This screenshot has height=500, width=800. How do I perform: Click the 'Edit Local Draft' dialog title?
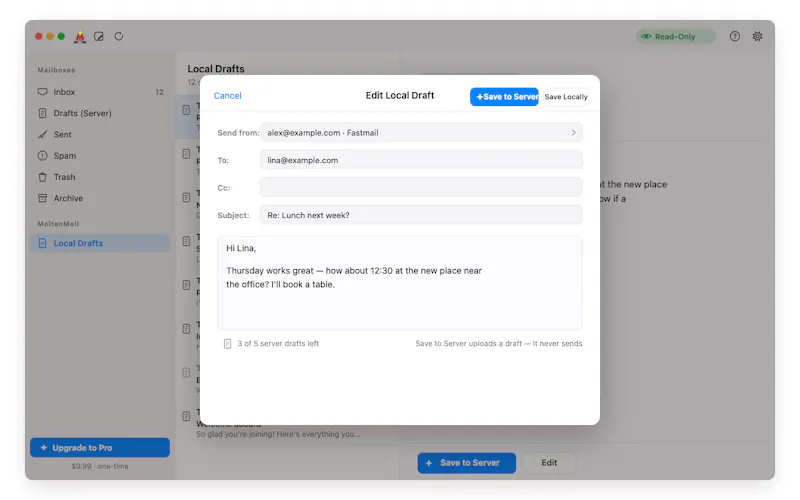[399, 95]
